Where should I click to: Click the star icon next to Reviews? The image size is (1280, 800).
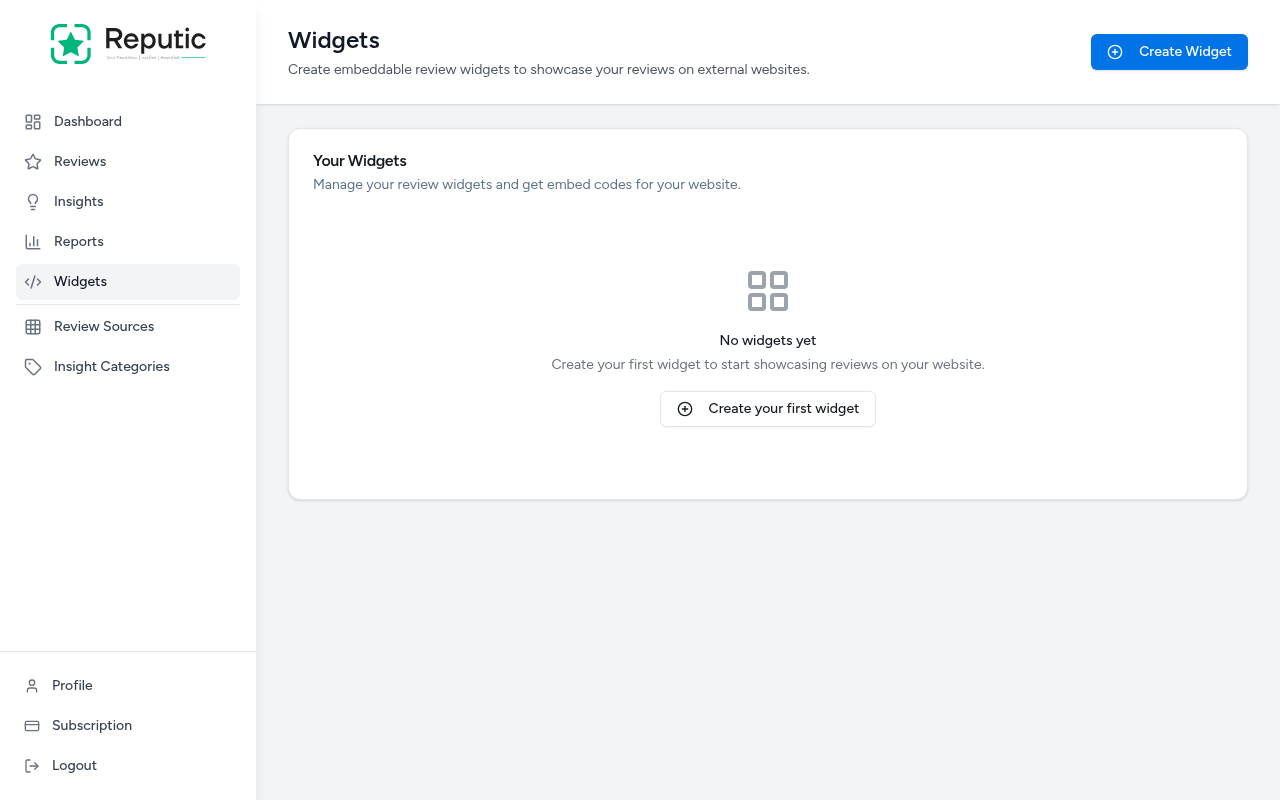point(32,161)
